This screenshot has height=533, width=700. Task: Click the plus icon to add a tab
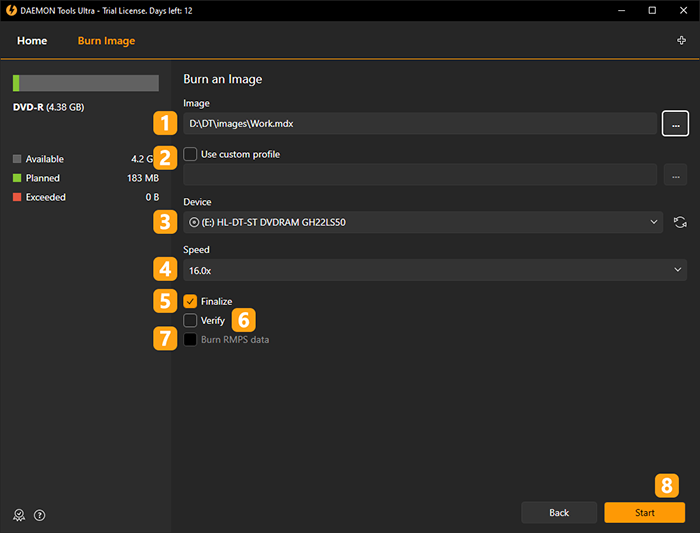point(681,41)
